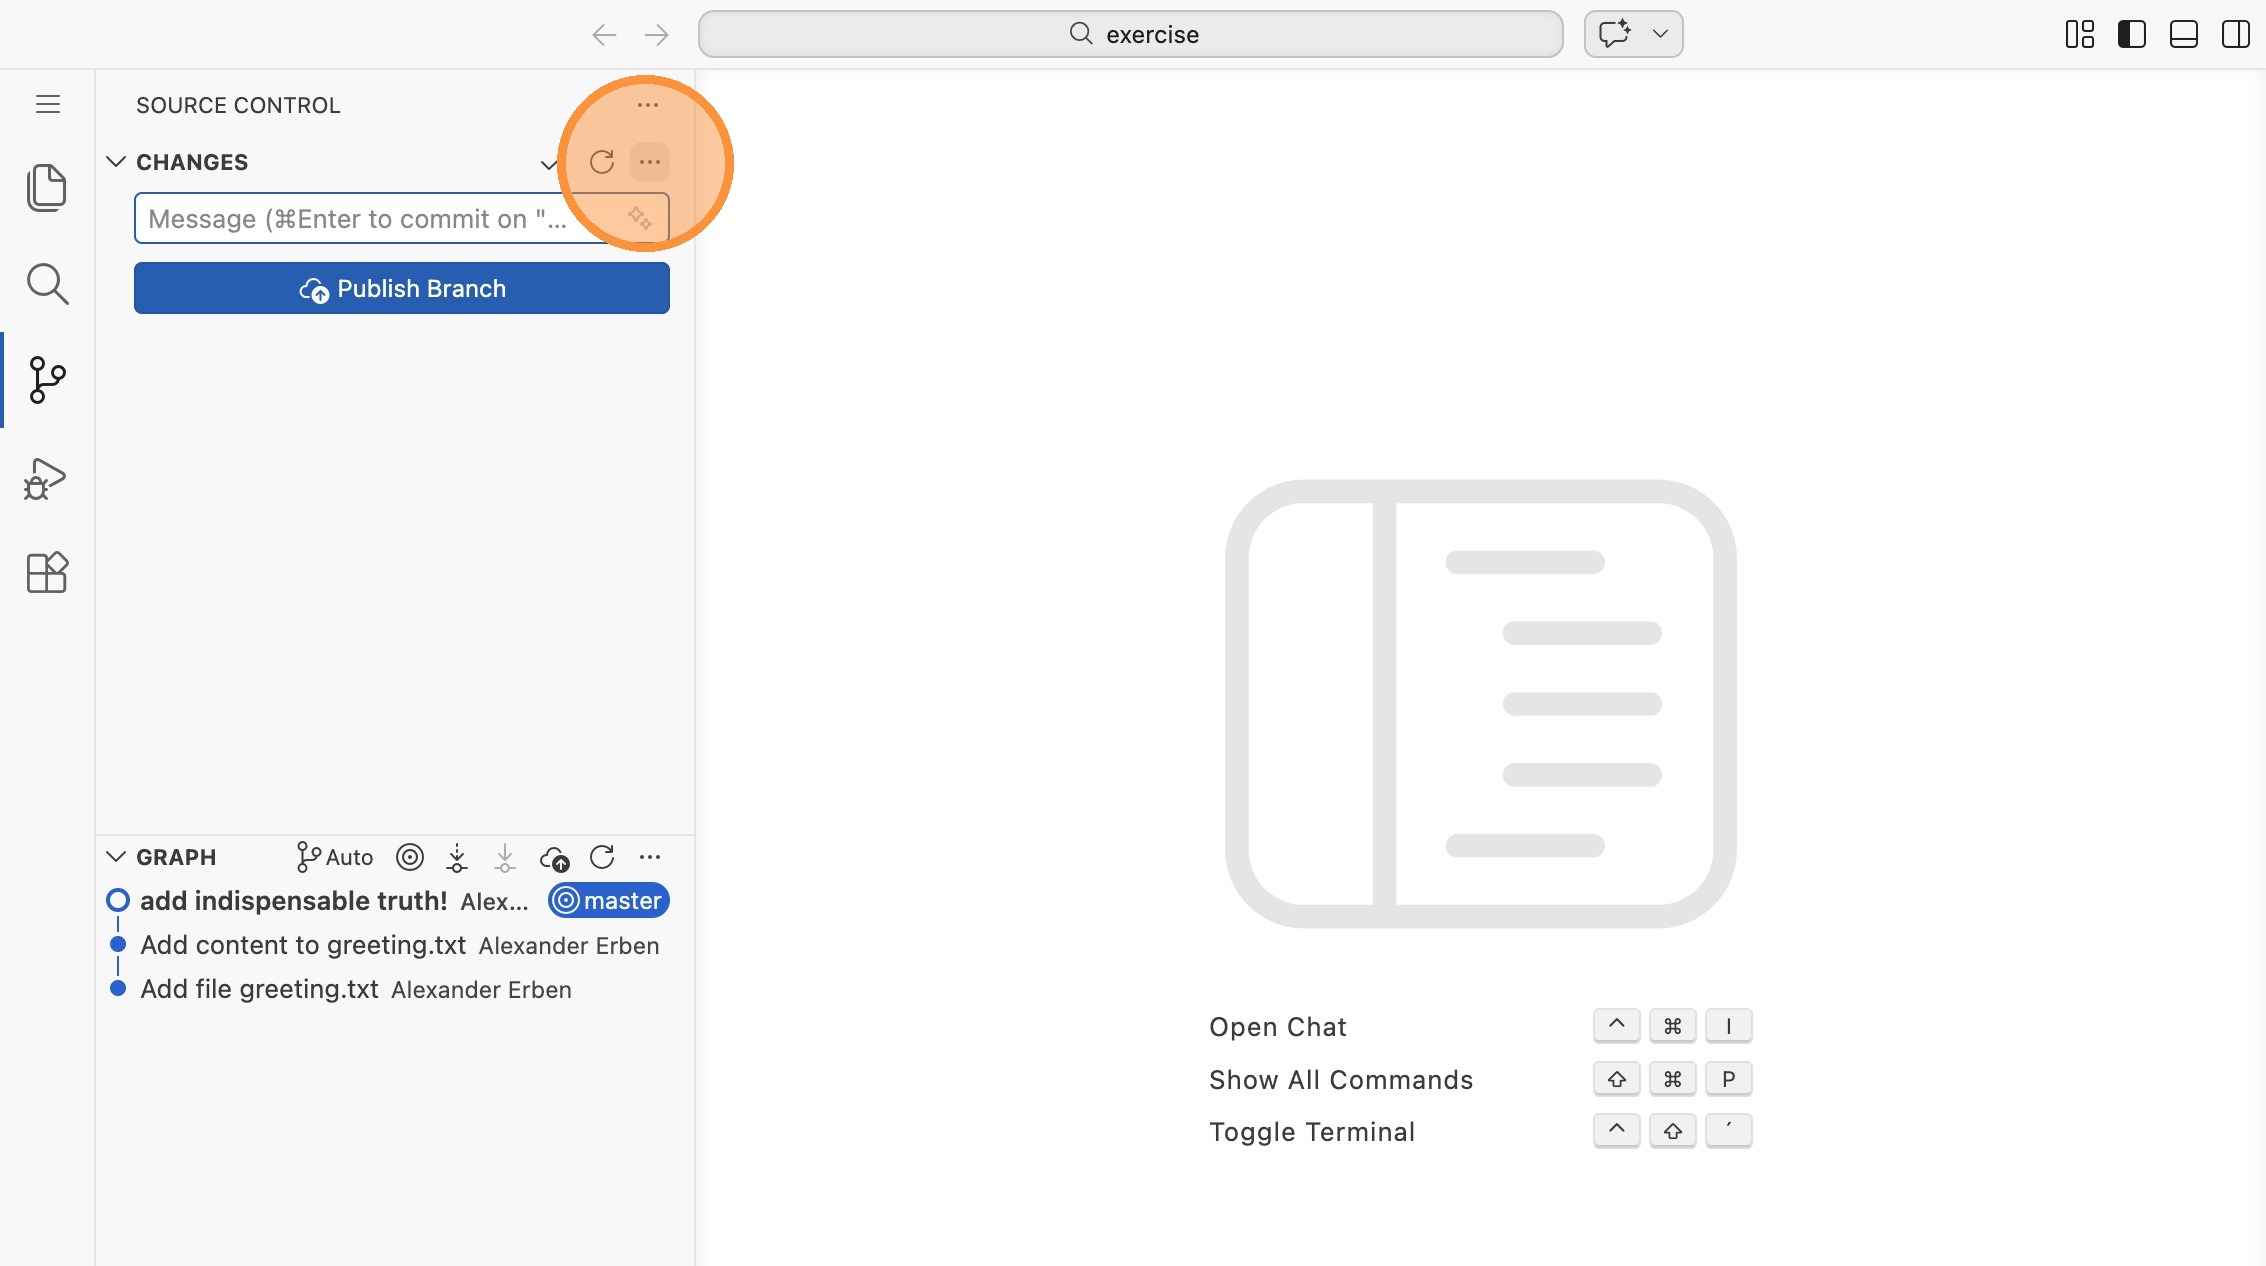Open Source Control more actions menu

[648, 105]
